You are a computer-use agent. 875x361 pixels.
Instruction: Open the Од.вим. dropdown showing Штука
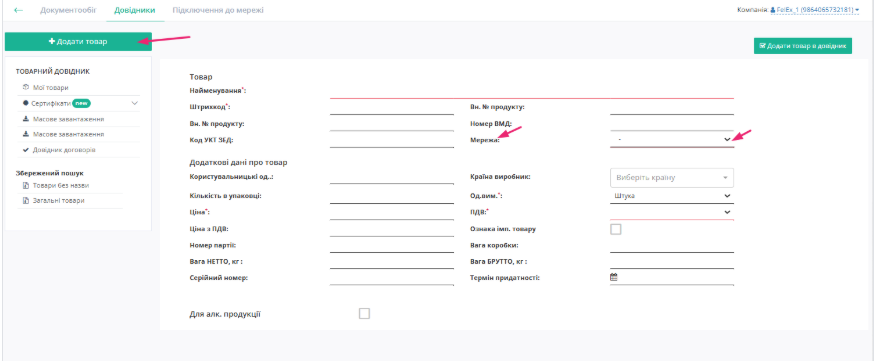[x=672, y=196]
